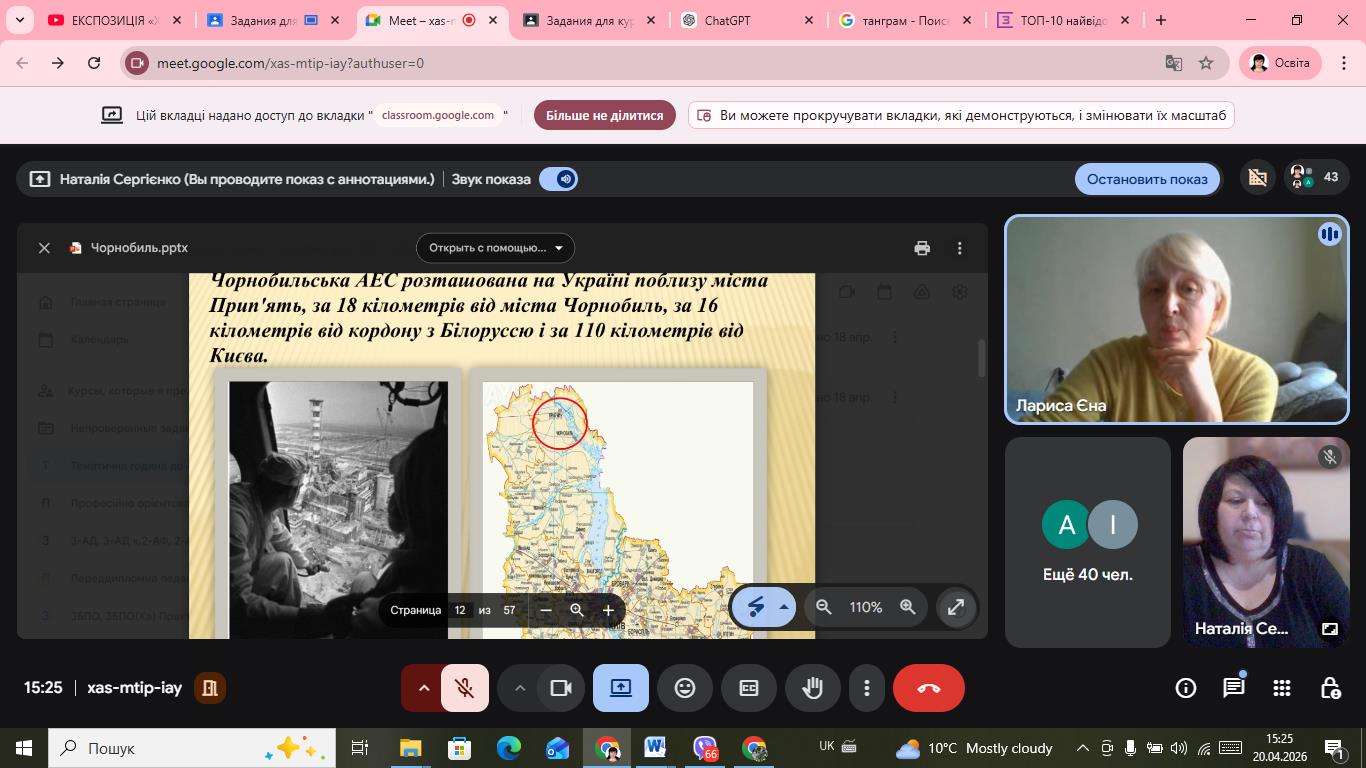Click the raise hand icon
The height and width of the screenshot is (768, 1366).
point(812,688)
